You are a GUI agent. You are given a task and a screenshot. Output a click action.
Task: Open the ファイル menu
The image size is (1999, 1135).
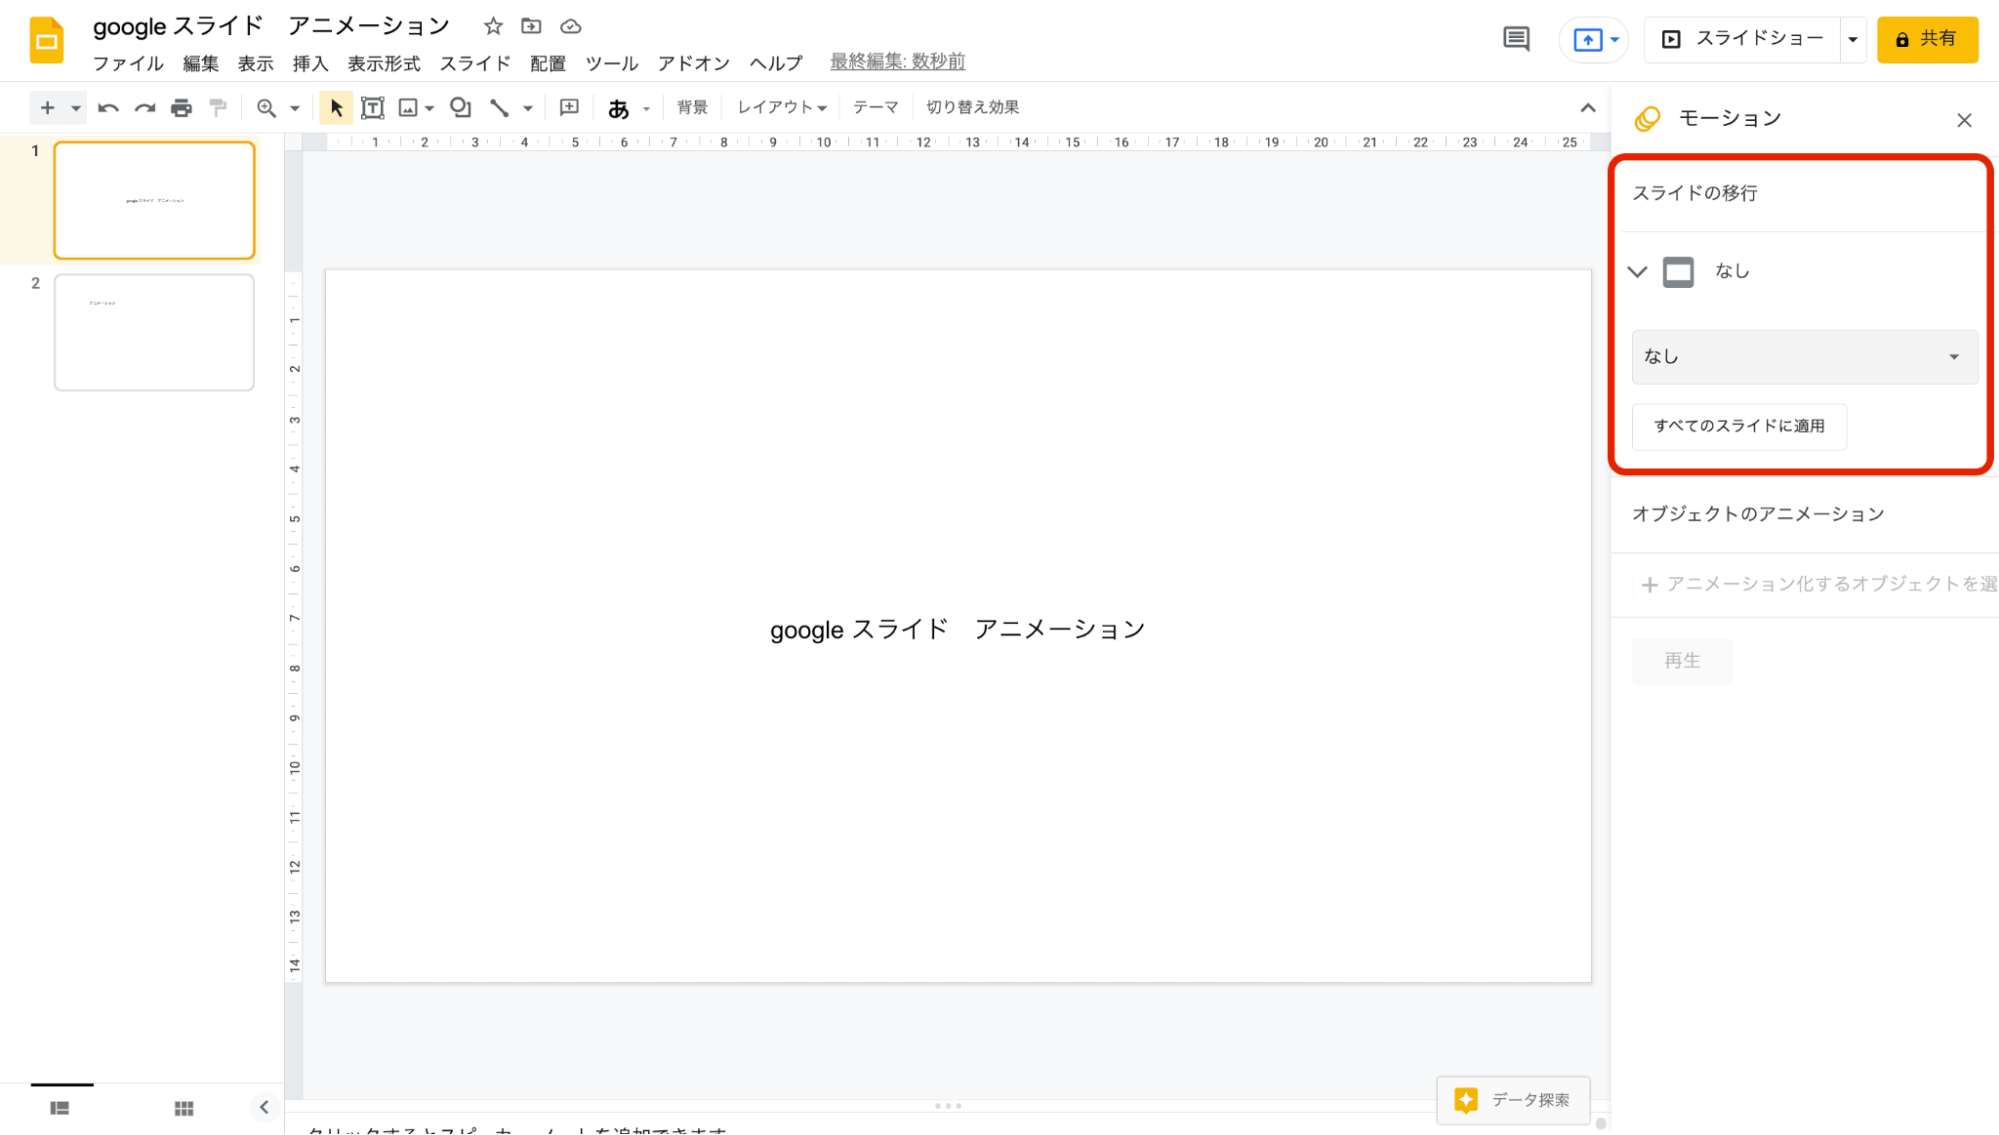tap(128, 63)
